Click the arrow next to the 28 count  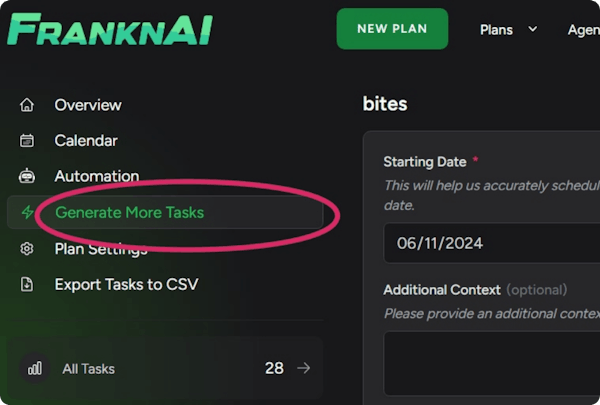coord(304,368)
